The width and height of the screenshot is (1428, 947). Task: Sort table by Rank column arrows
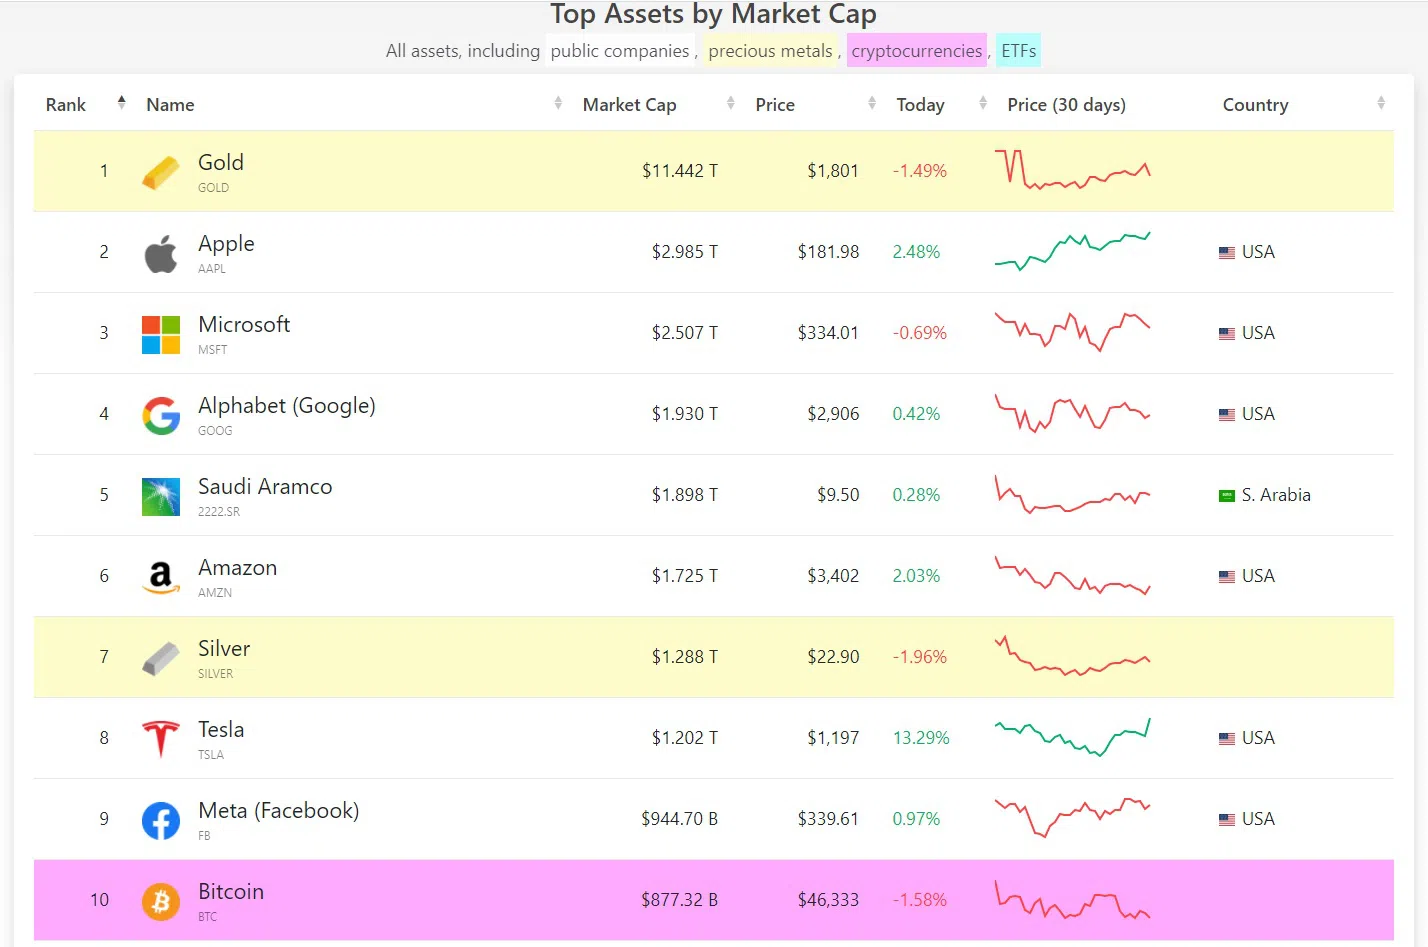pyautogui.click(x=121, y=103)
